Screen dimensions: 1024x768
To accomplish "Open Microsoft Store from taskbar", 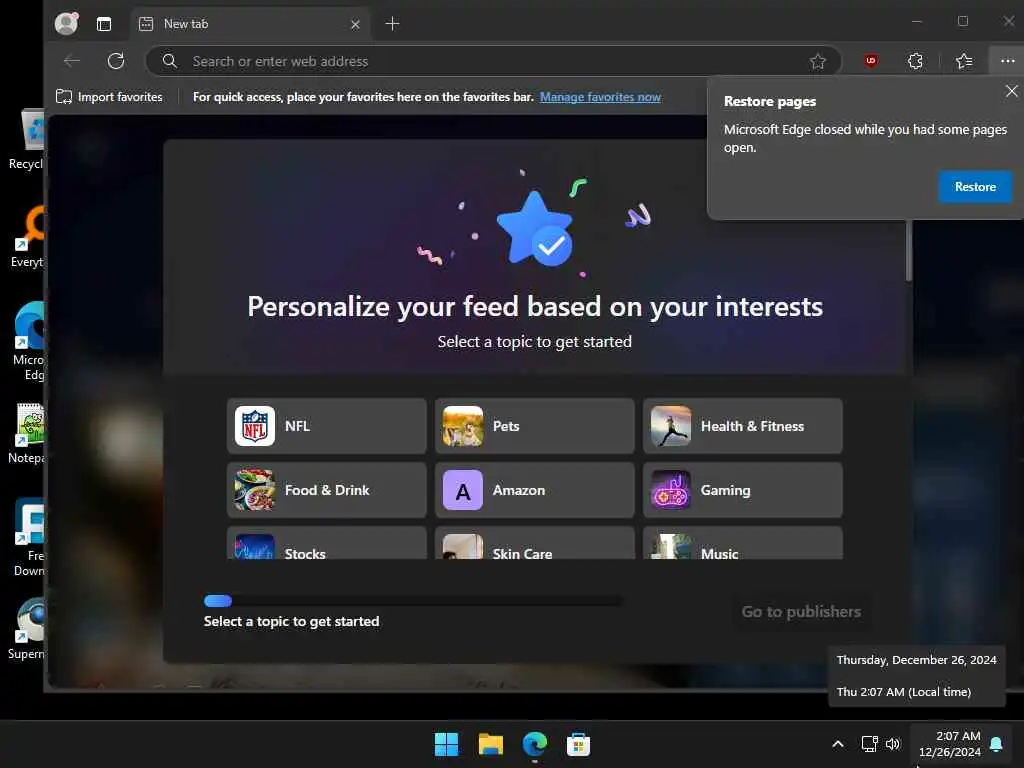I will click(578, 744).
